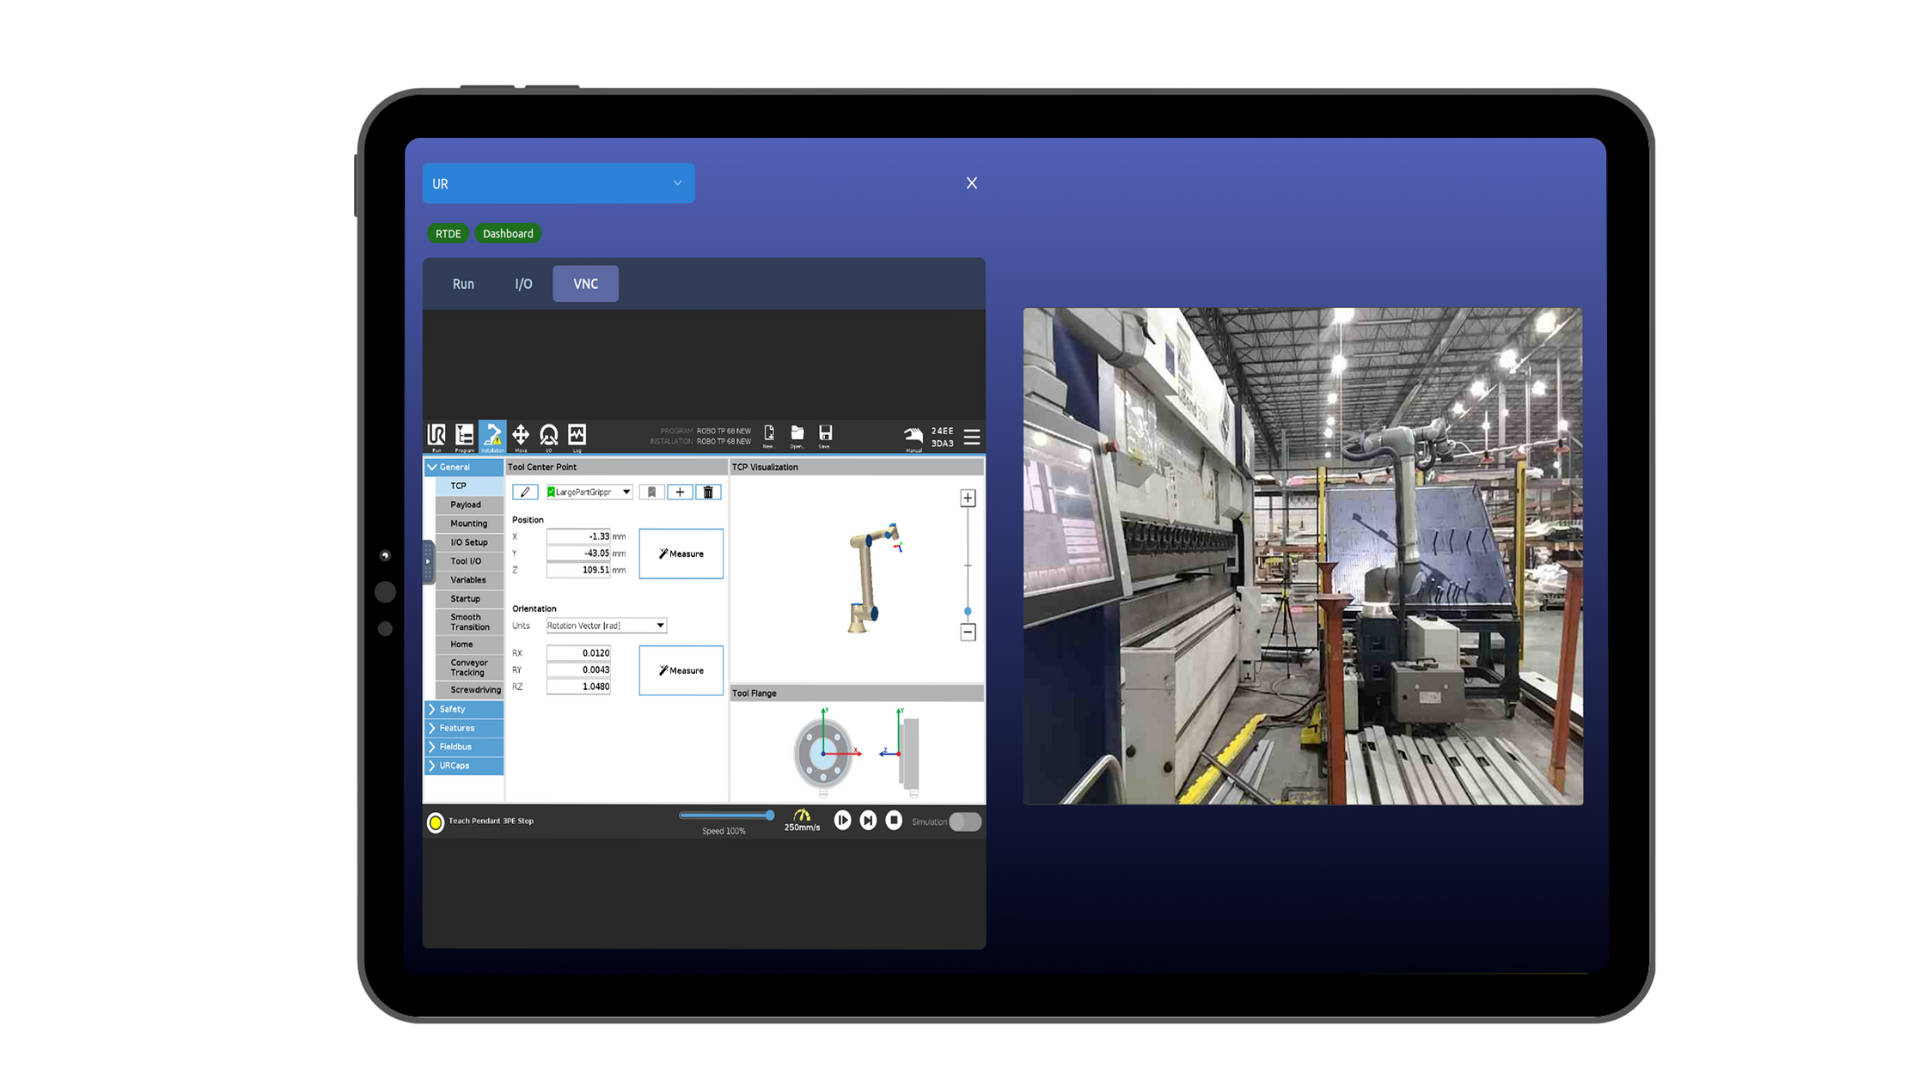Click the X position field
Image resolution: width=1920 pixels, height=1080 pixels.
pyautogui.click(x=578, y=537)
